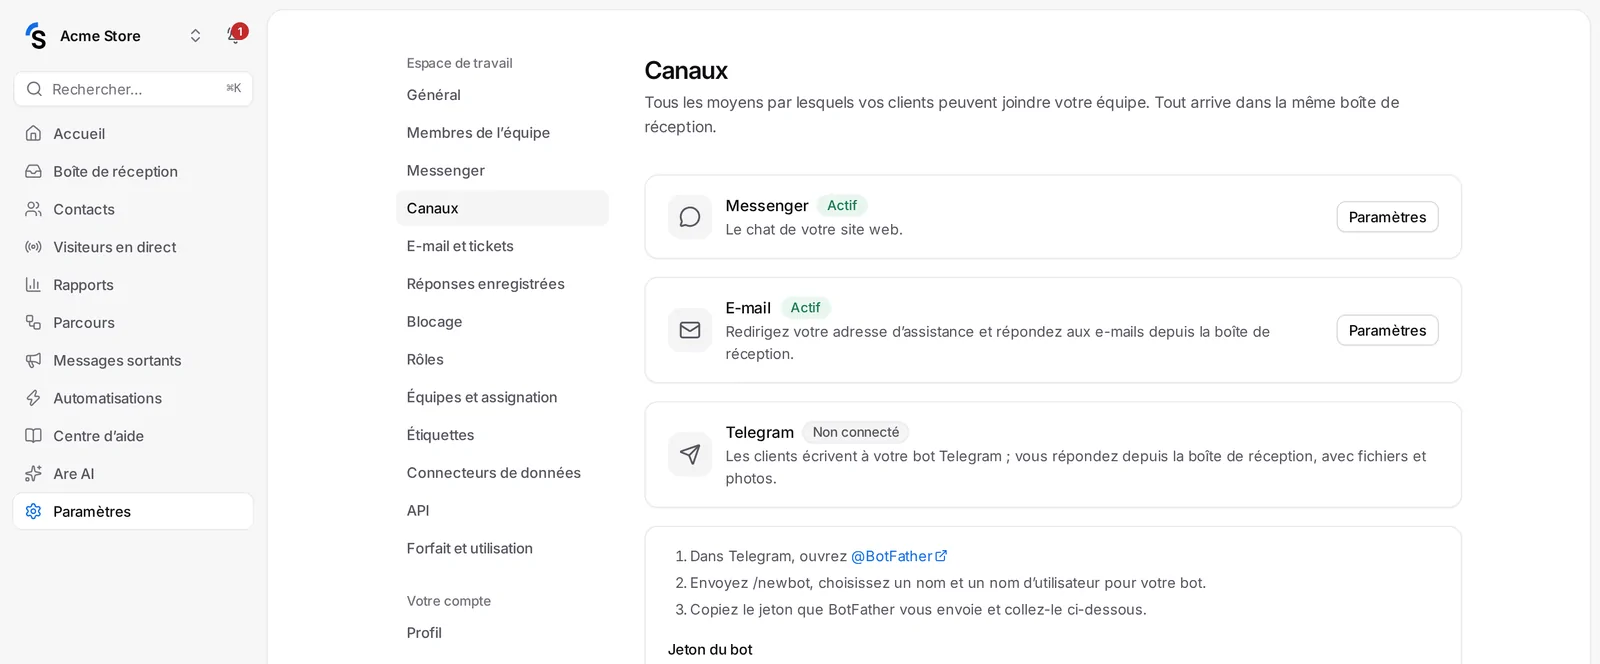
Task: Click the external link icon next to @BotFather
Action: 941,556
